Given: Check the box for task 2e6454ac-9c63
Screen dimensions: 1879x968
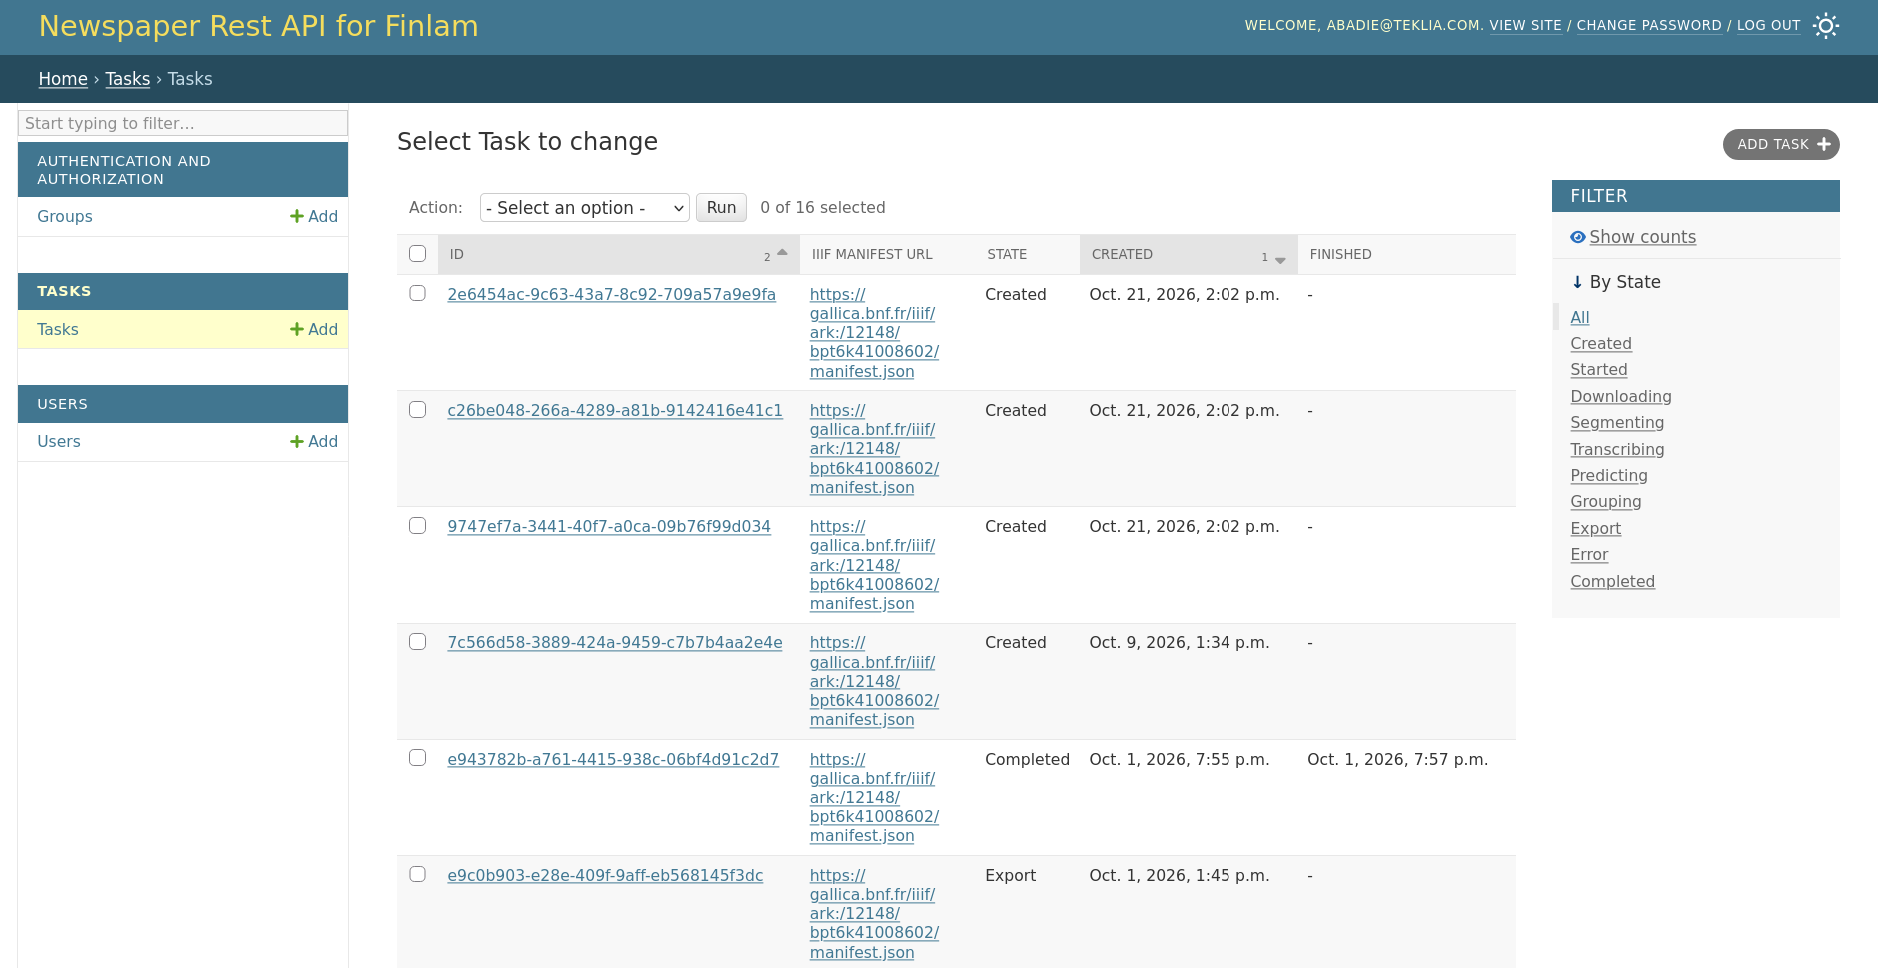Looking at the screenshot, I should click(418, 293).
